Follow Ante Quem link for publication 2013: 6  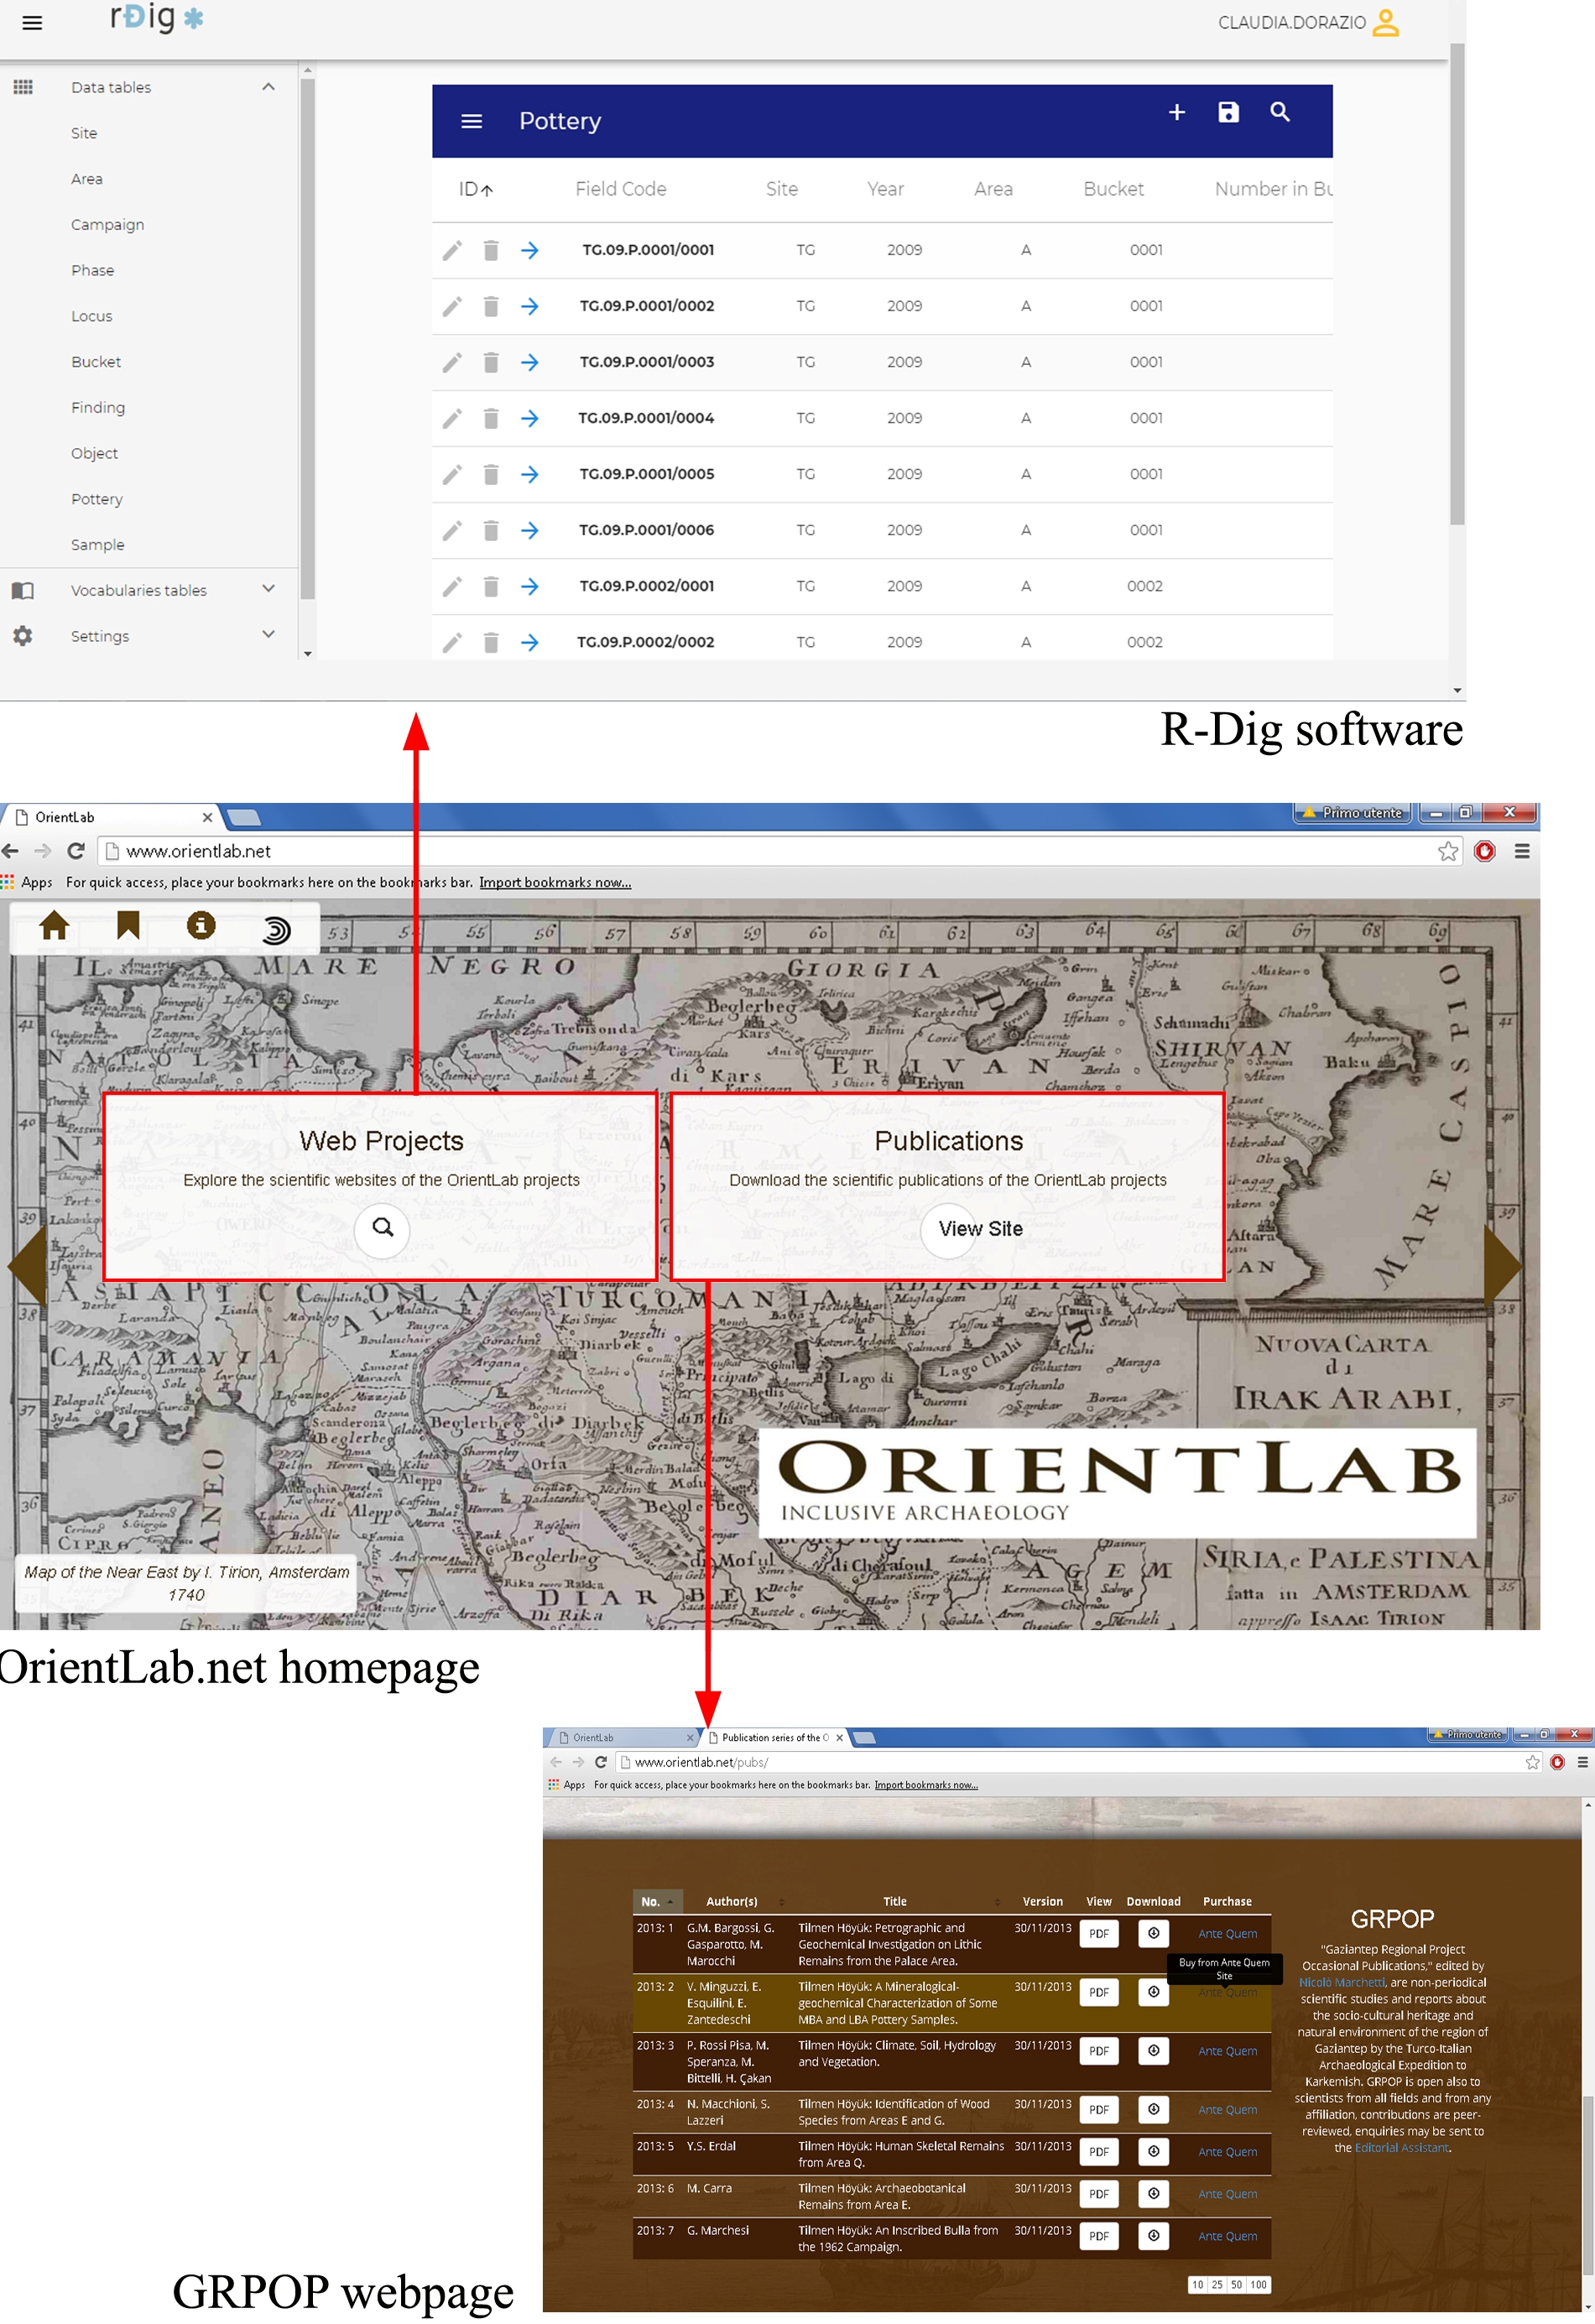click(x=1227, y=2194)
